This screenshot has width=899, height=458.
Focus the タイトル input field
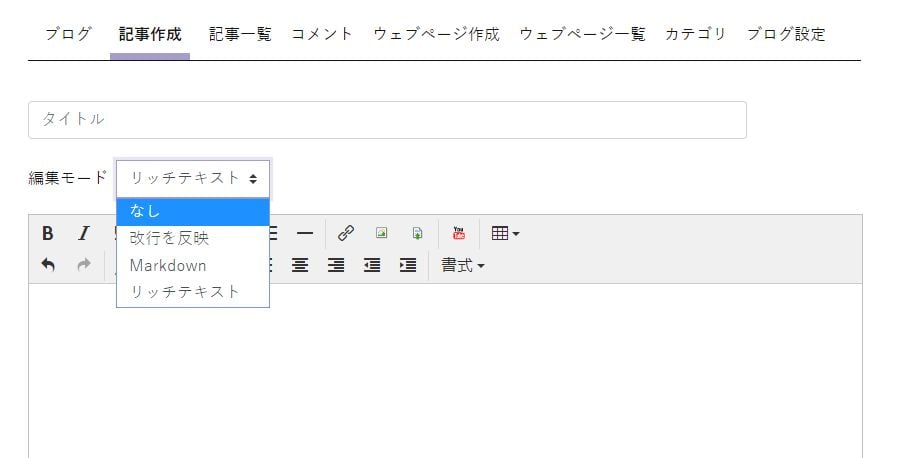[x=387, y=120]
